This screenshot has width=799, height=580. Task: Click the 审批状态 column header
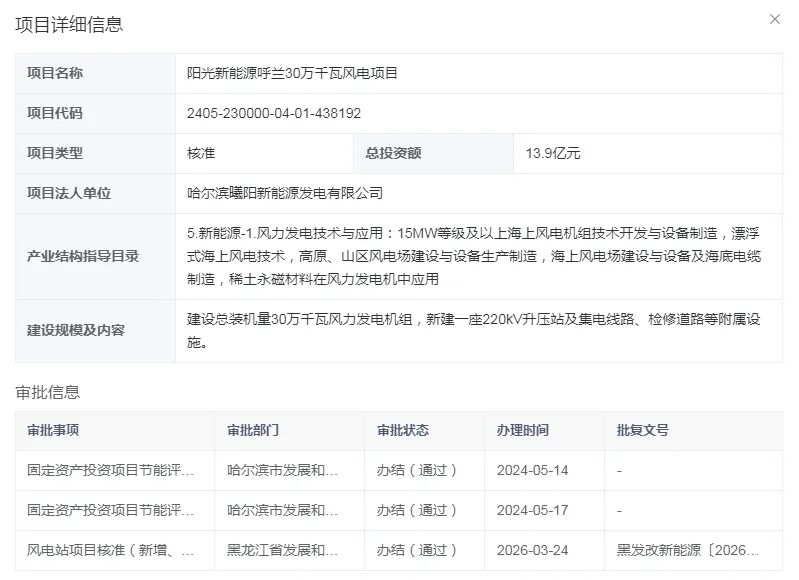point(403,430)
